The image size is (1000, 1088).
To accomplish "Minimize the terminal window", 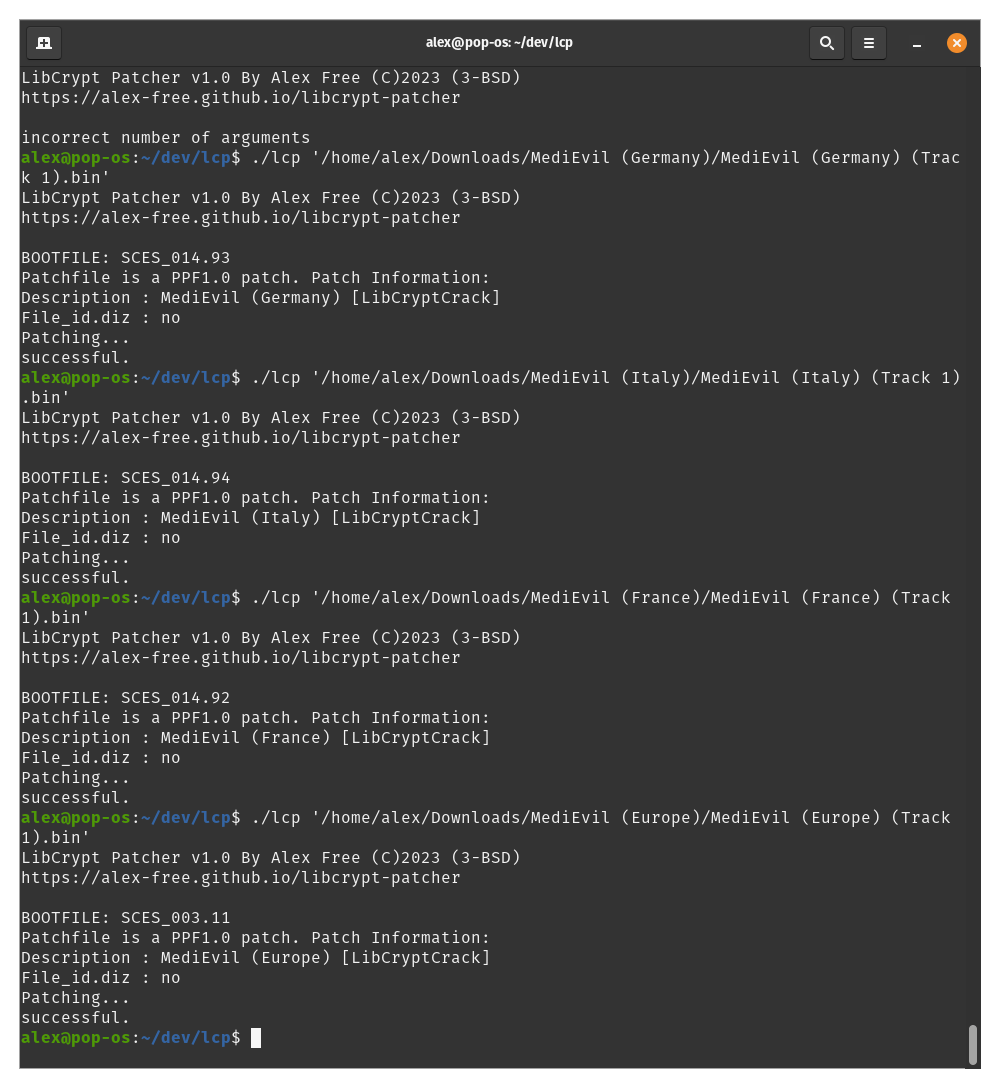I will (917, 44).
